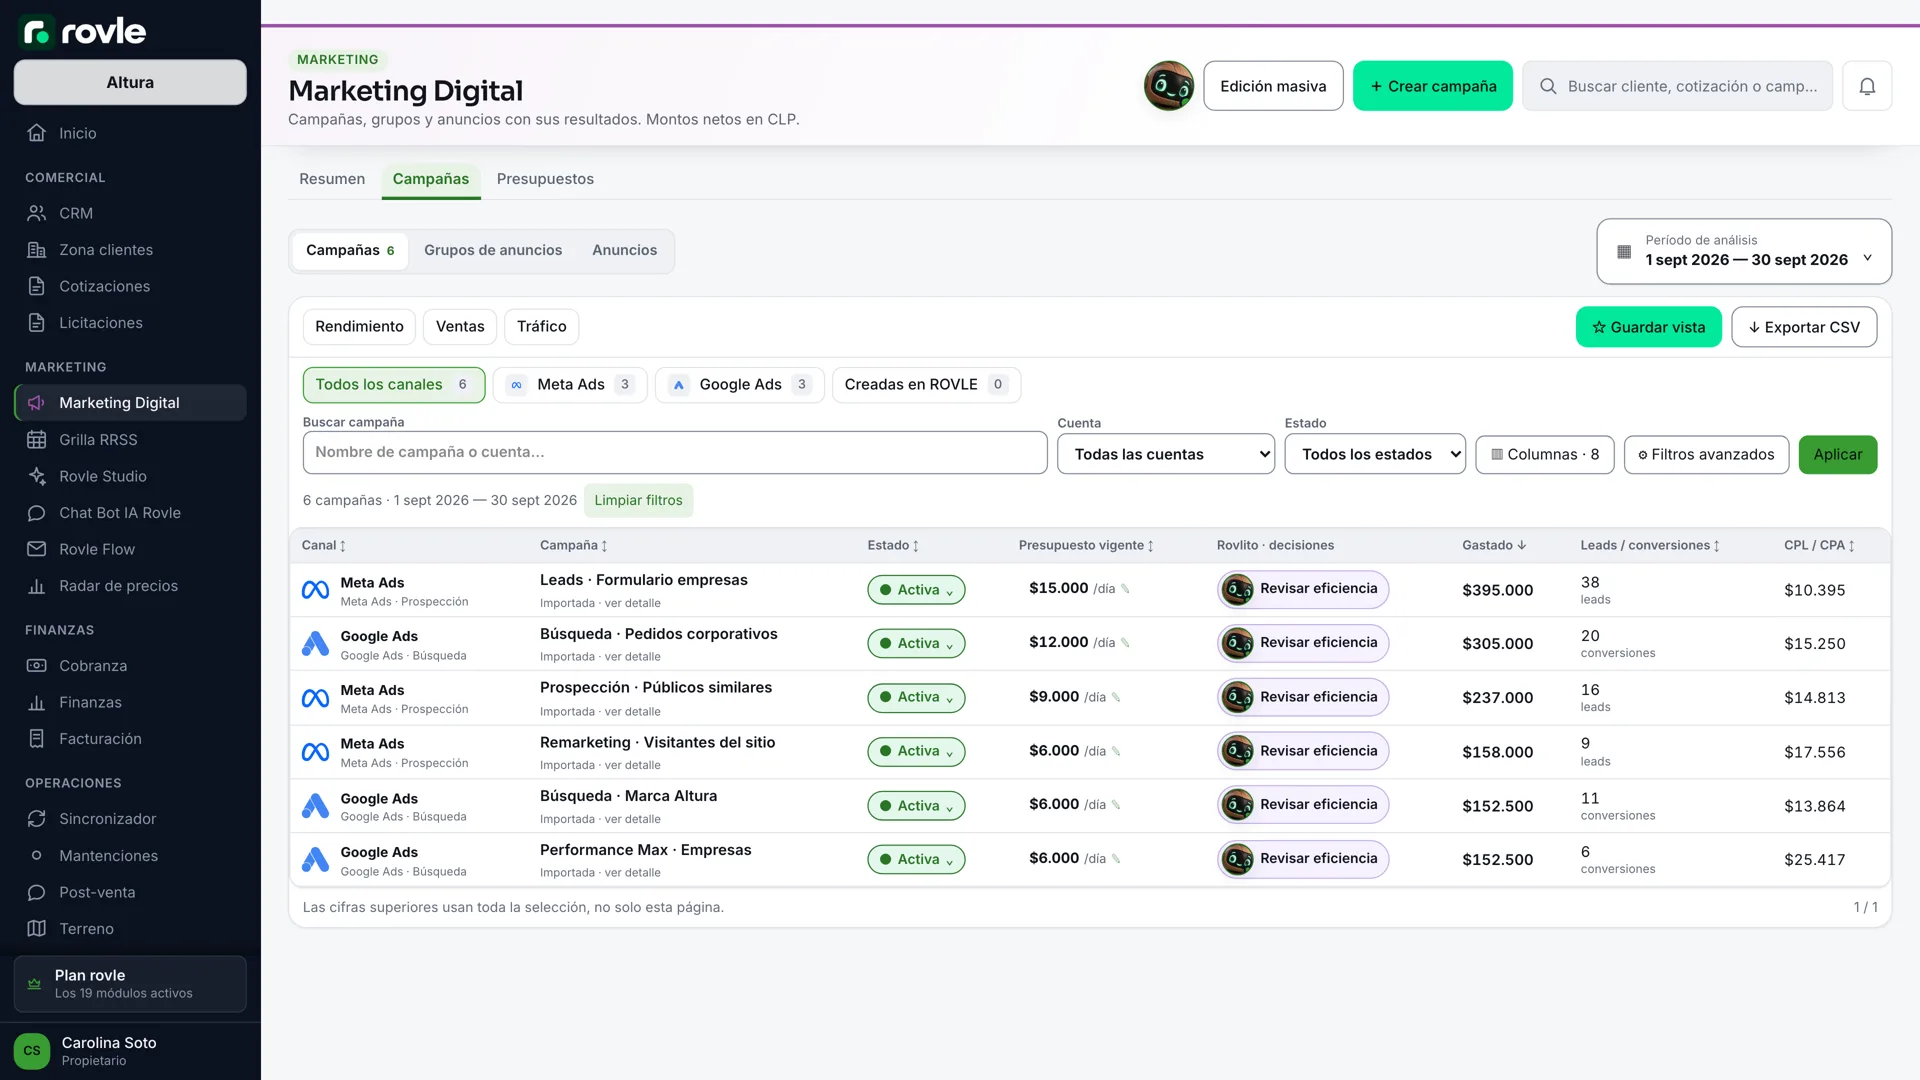Screen dimensions: 1920x1080
Task: Open Estado dropdown Todos los estados
Action: pos(1375,454)
